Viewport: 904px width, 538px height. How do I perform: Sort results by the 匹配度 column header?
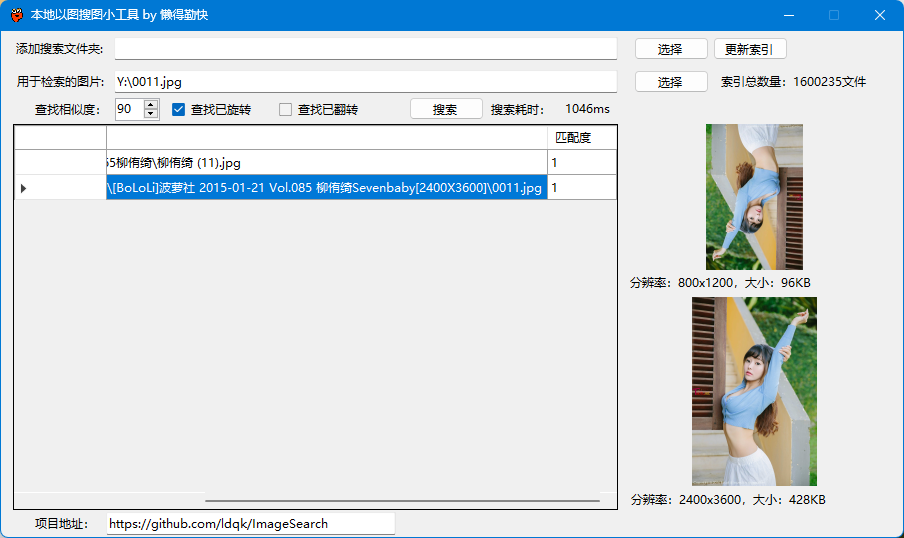(x=581, y=138)
